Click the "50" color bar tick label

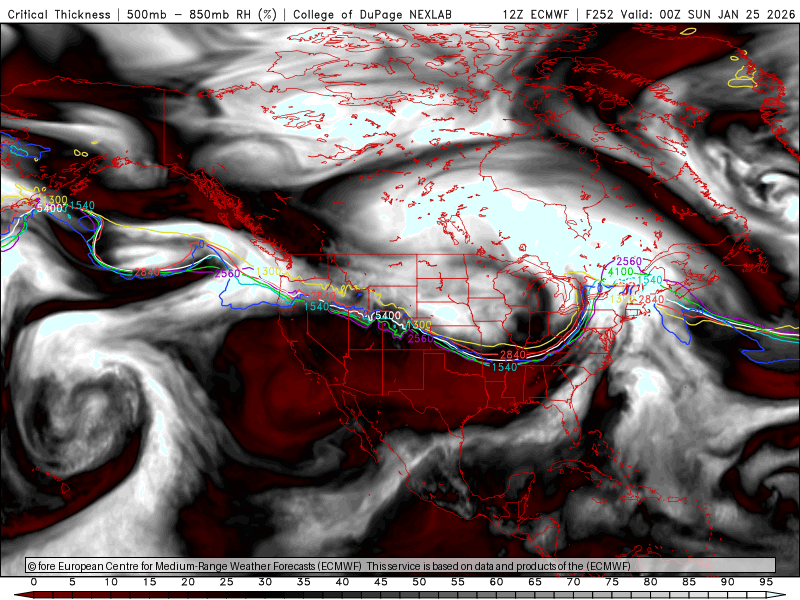tap(419, 582)
